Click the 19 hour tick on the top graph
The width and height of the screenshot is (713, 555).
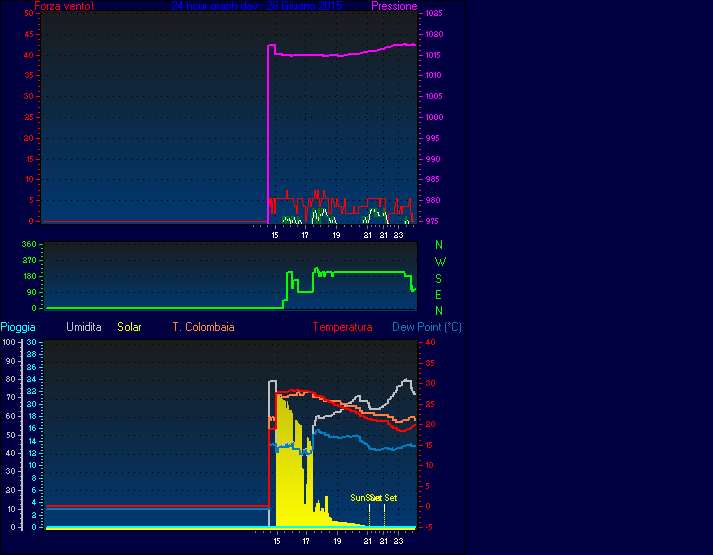[336, 236]
